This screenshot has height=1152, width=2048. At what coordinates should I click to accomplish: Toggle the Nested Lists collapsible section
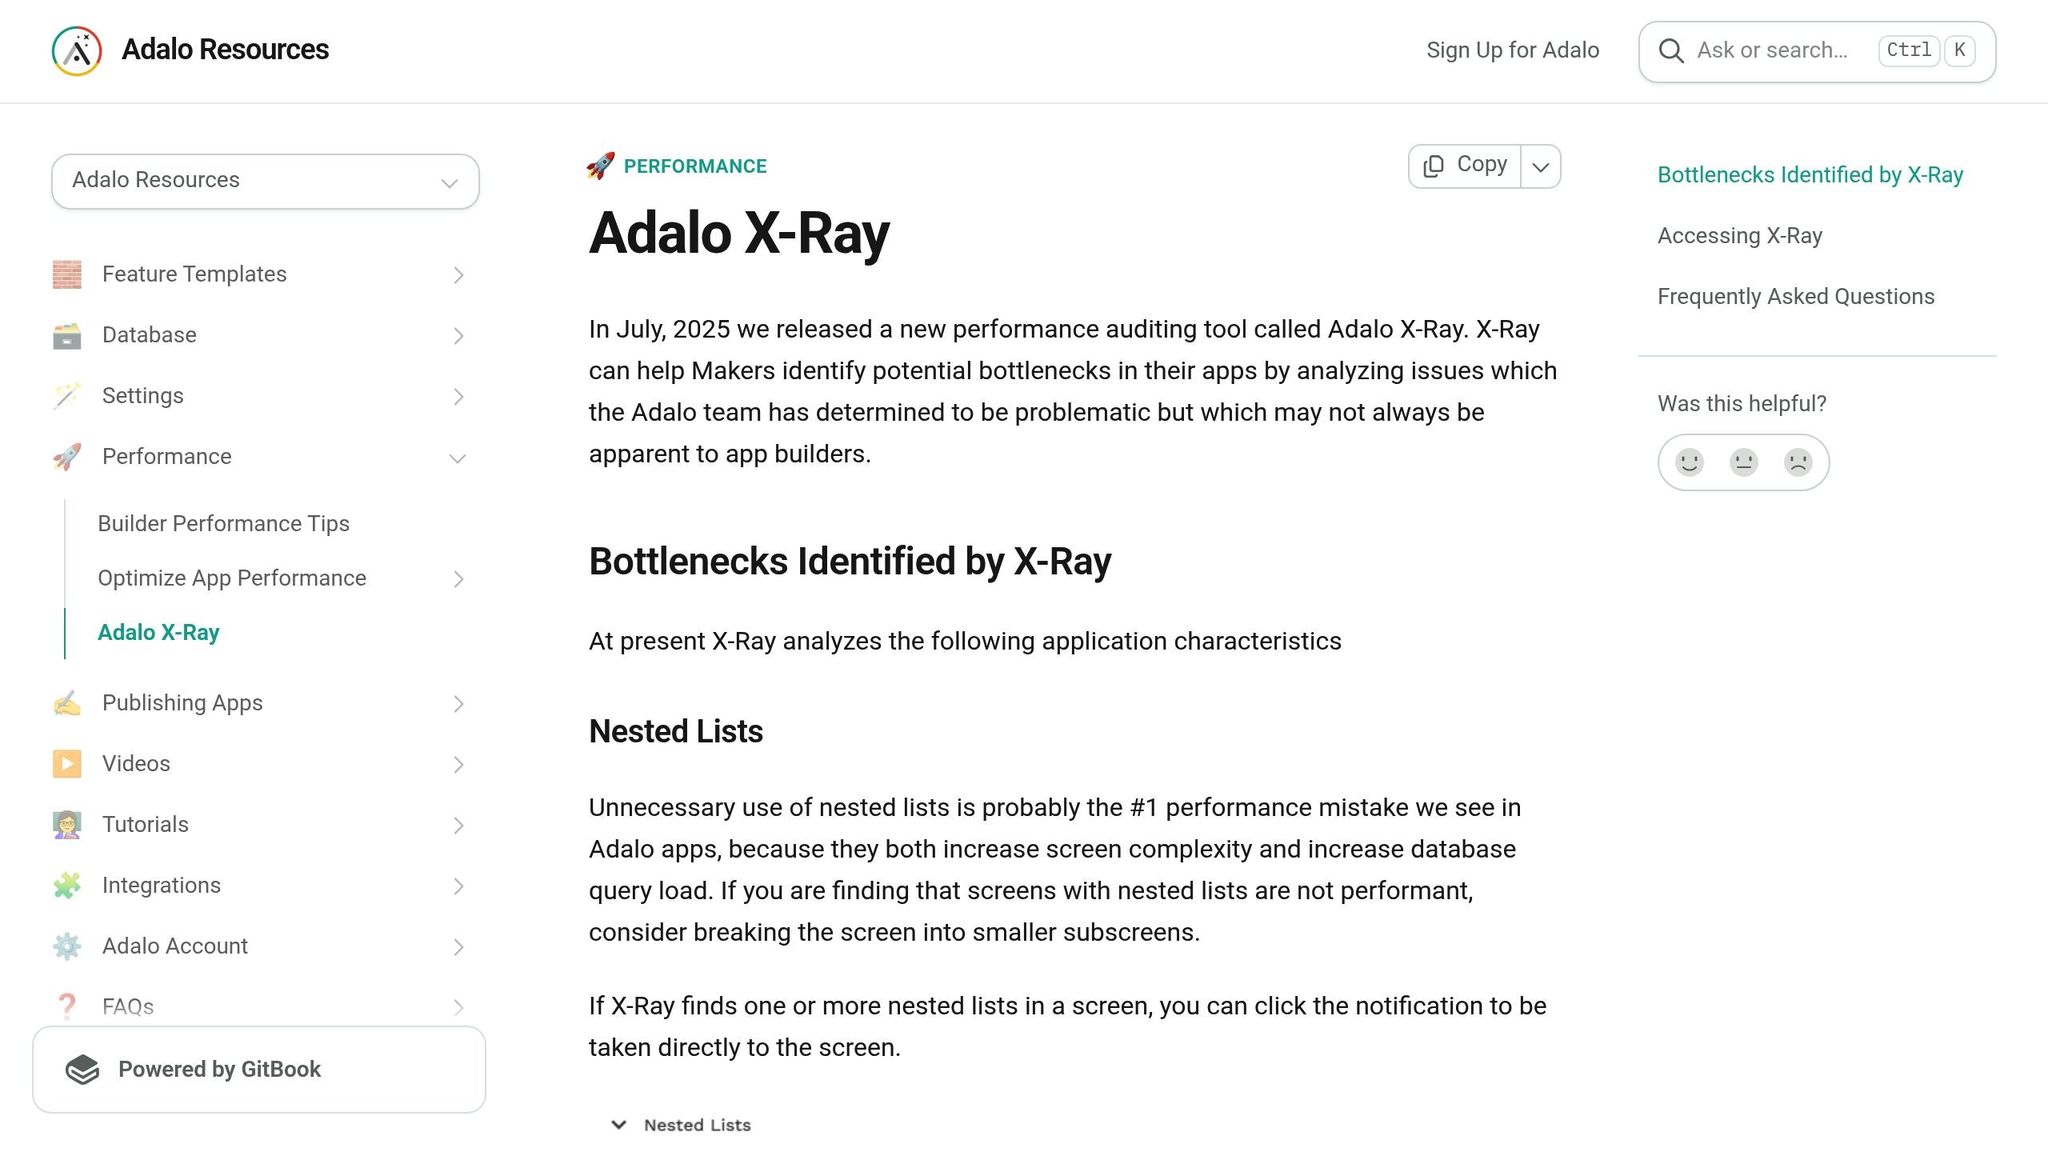click(681, 1125)
